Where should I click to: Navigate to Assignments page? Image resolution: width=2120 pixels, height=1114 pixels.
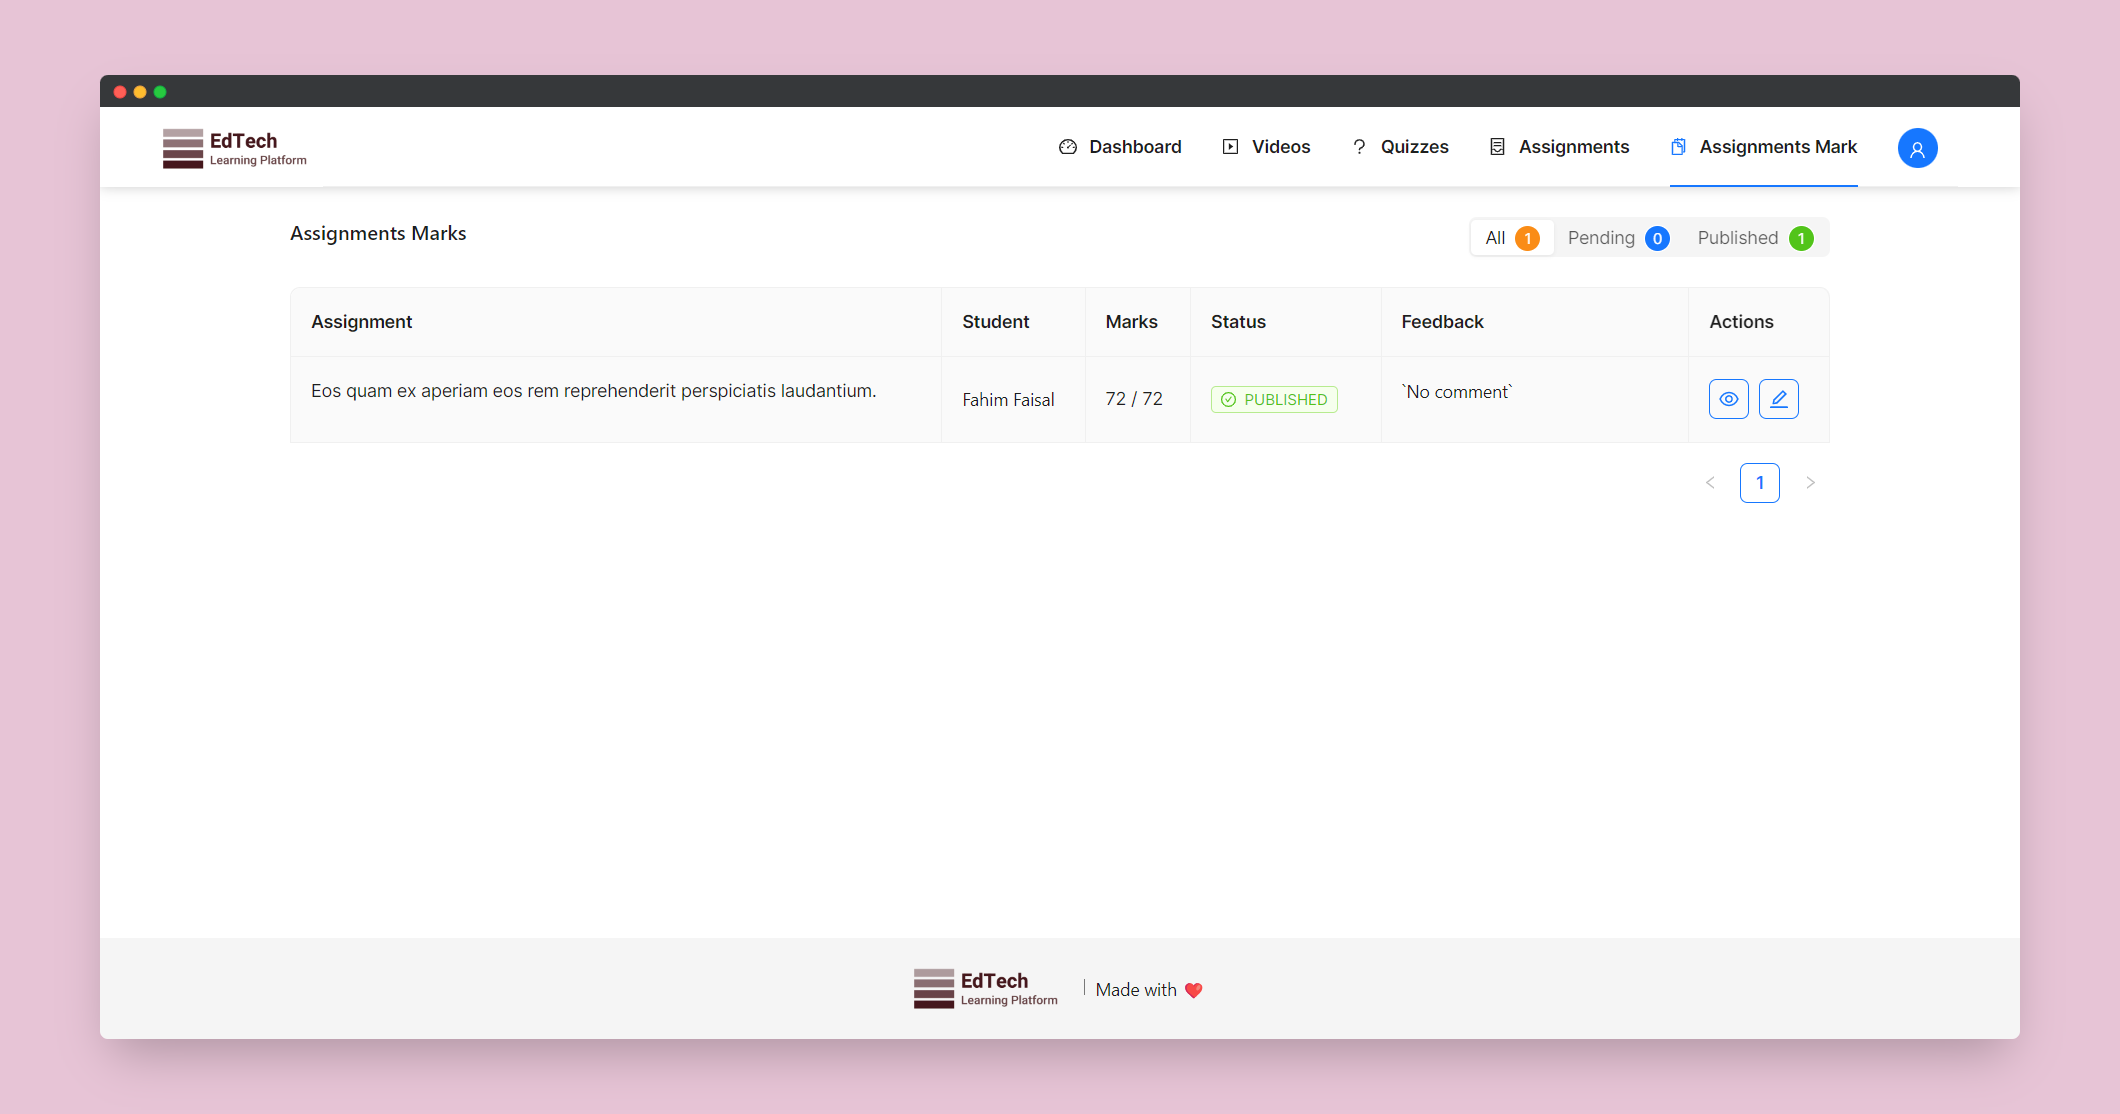1559,147
